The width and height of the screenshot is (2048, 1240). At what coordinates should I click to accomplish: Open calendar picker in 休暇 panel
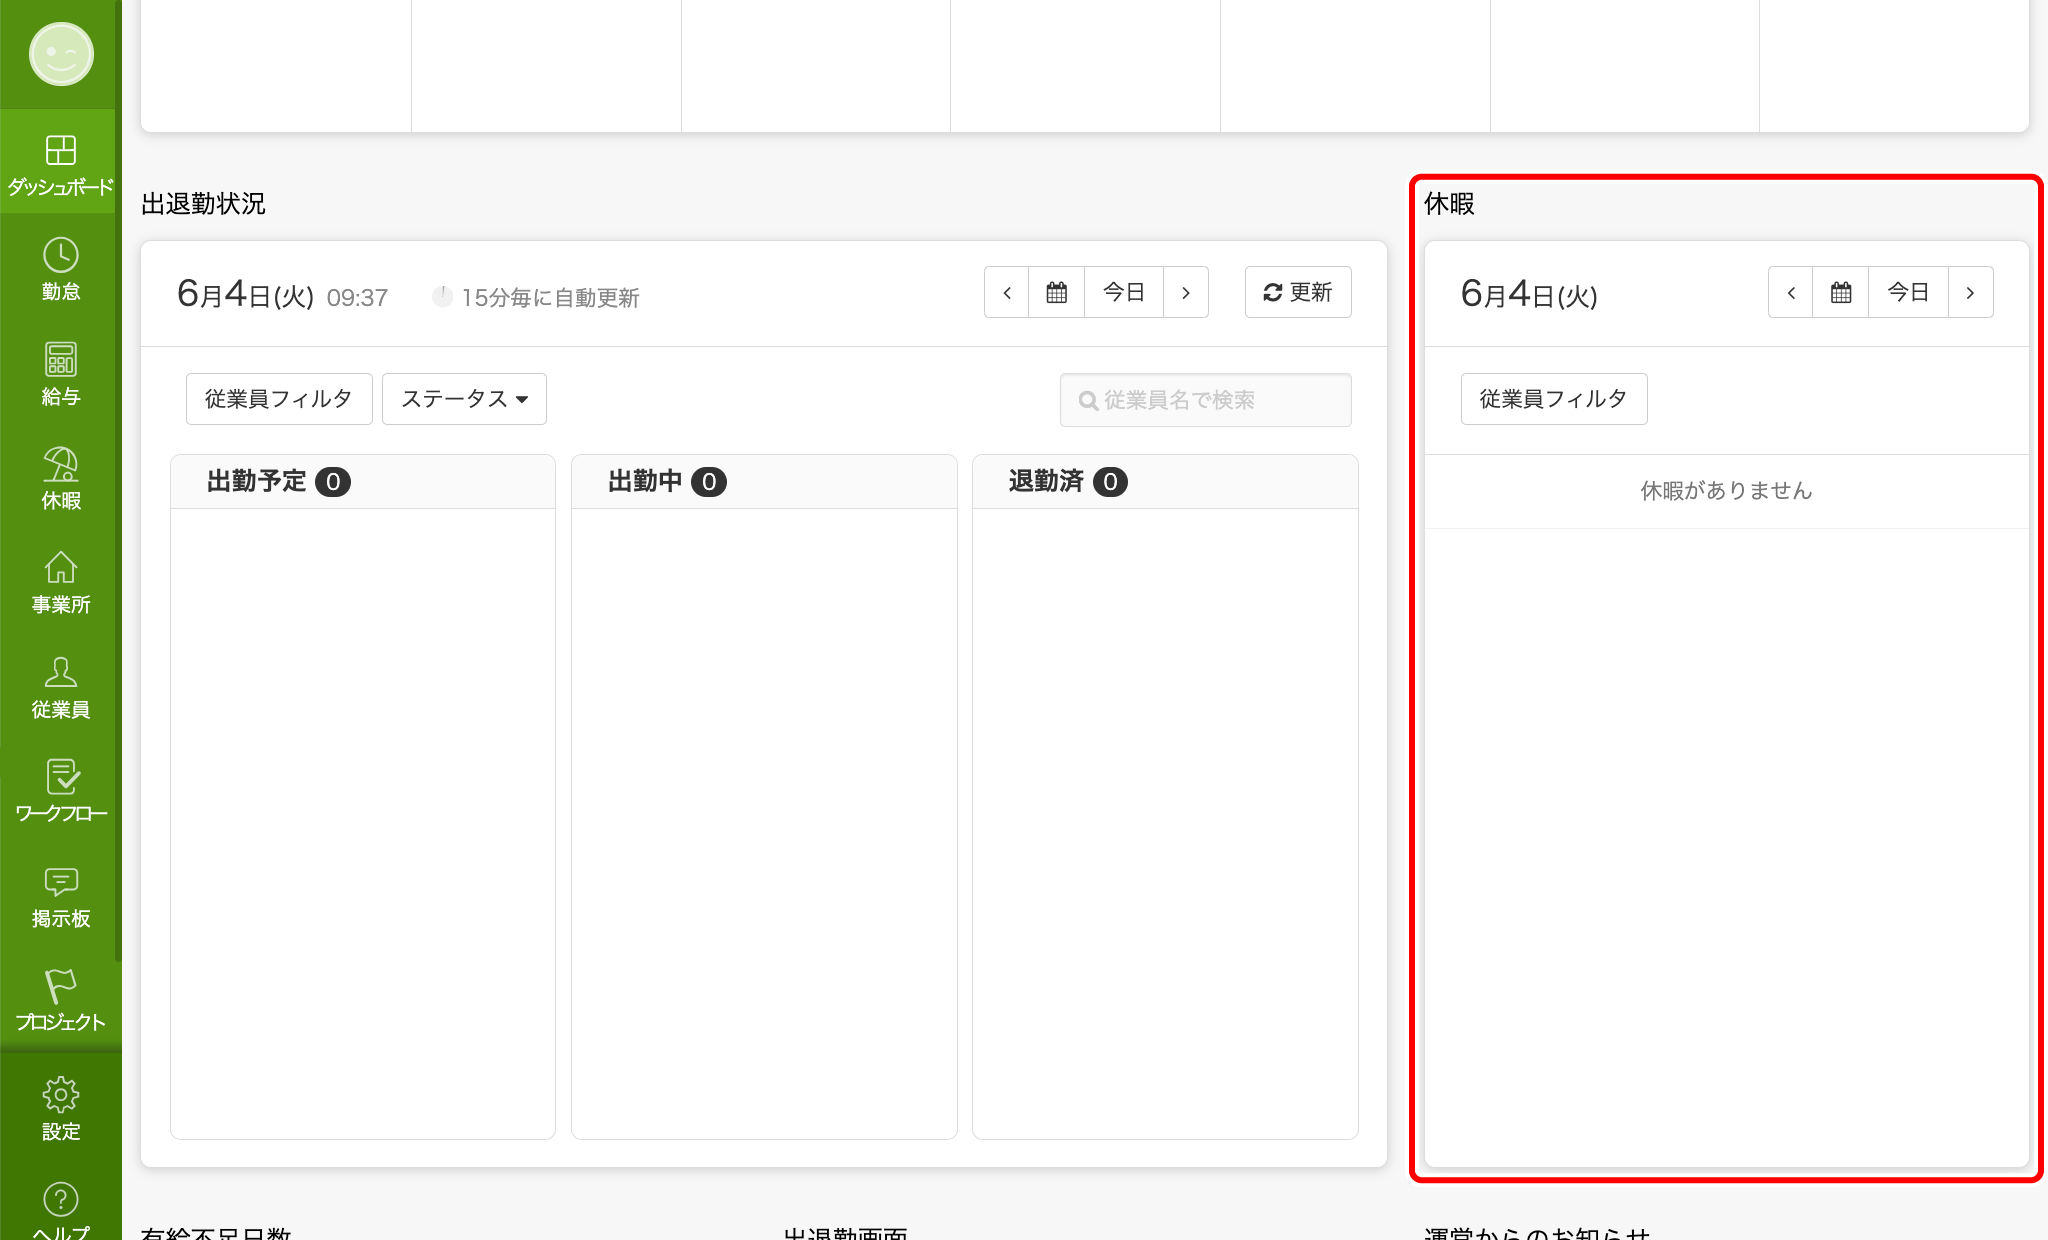(x=1840, y=292)
